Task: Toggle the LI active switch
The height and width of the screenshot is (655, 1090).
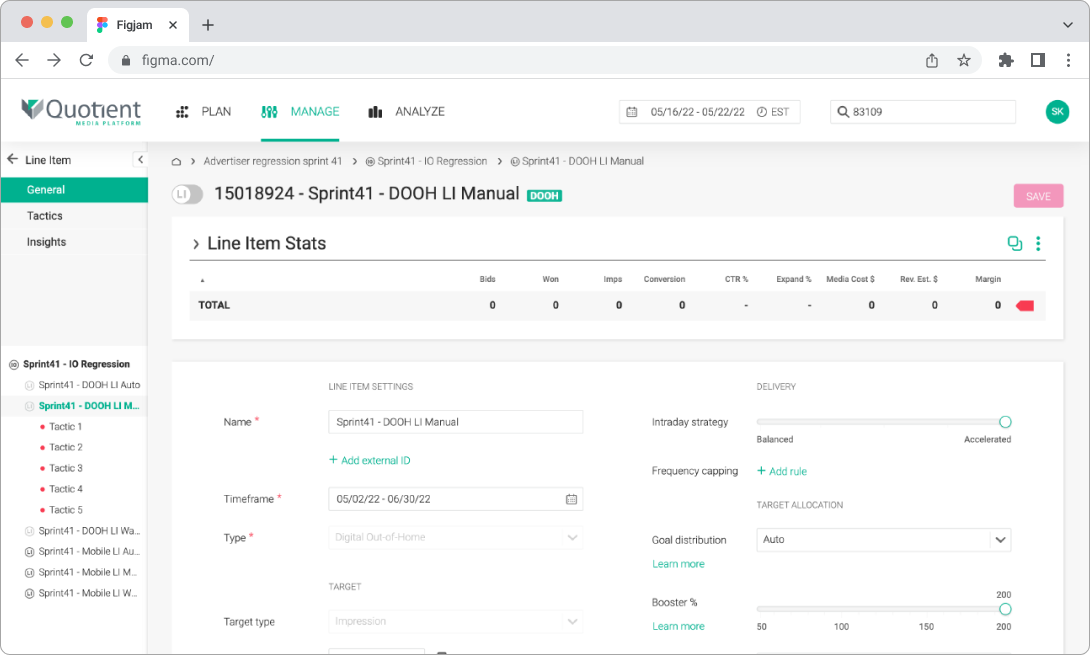Action: click(187, 195)
